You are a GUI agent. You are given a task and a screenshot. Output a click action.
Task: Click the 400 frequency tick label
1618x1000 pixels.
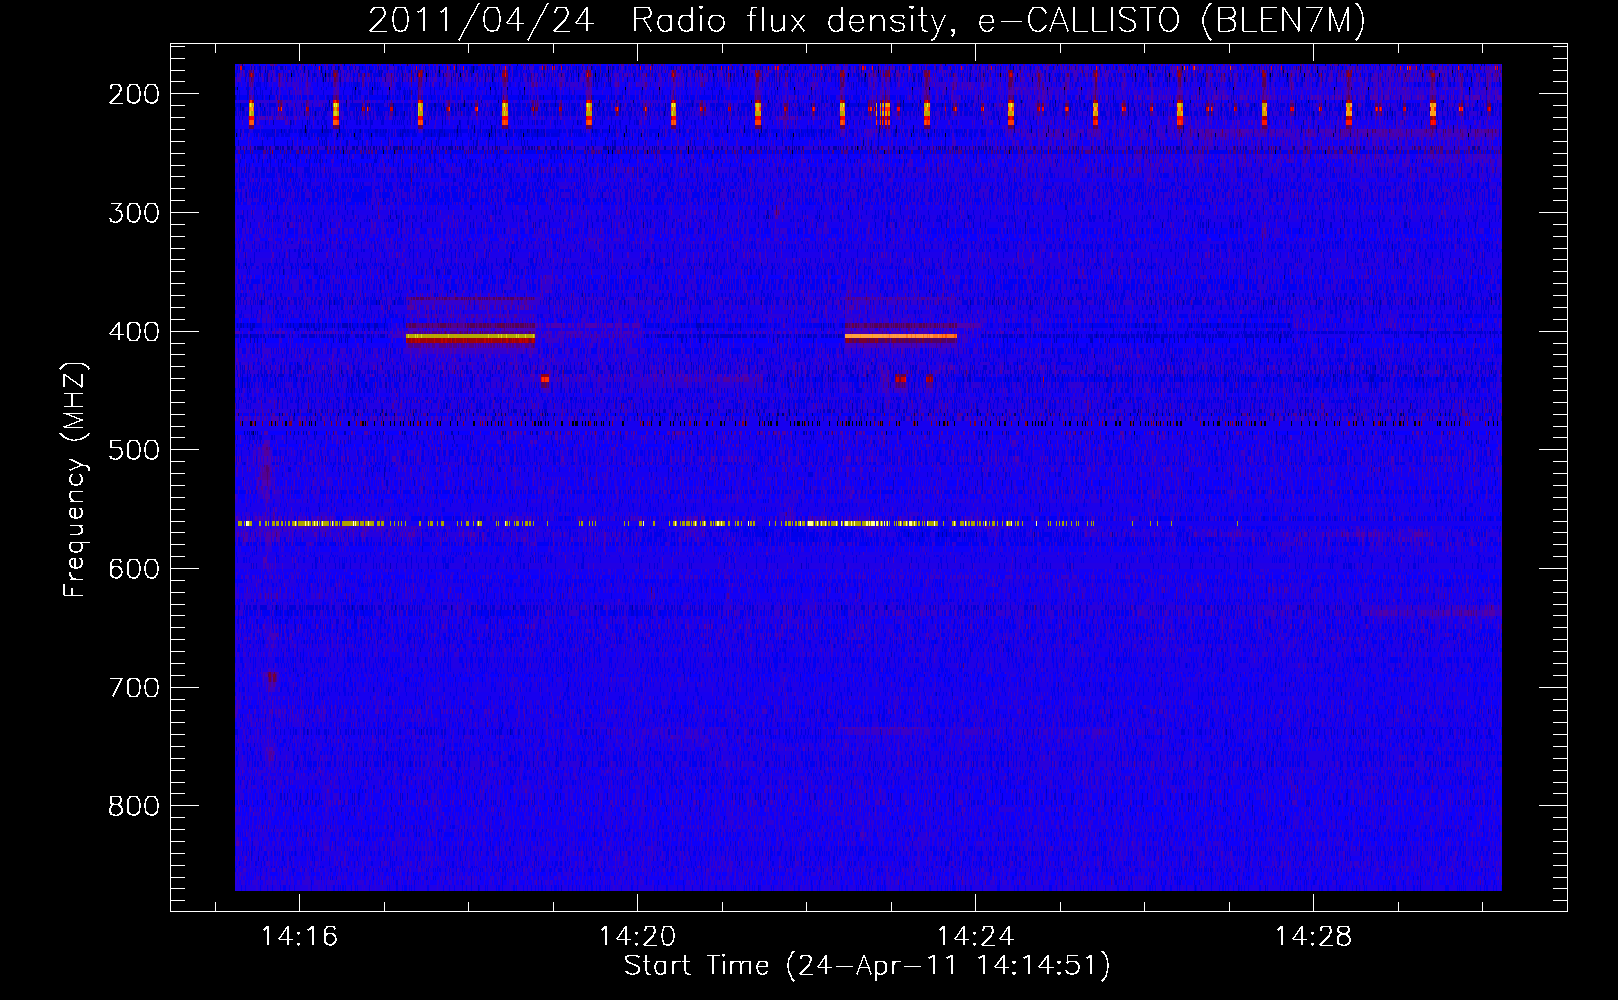(134, 332)
